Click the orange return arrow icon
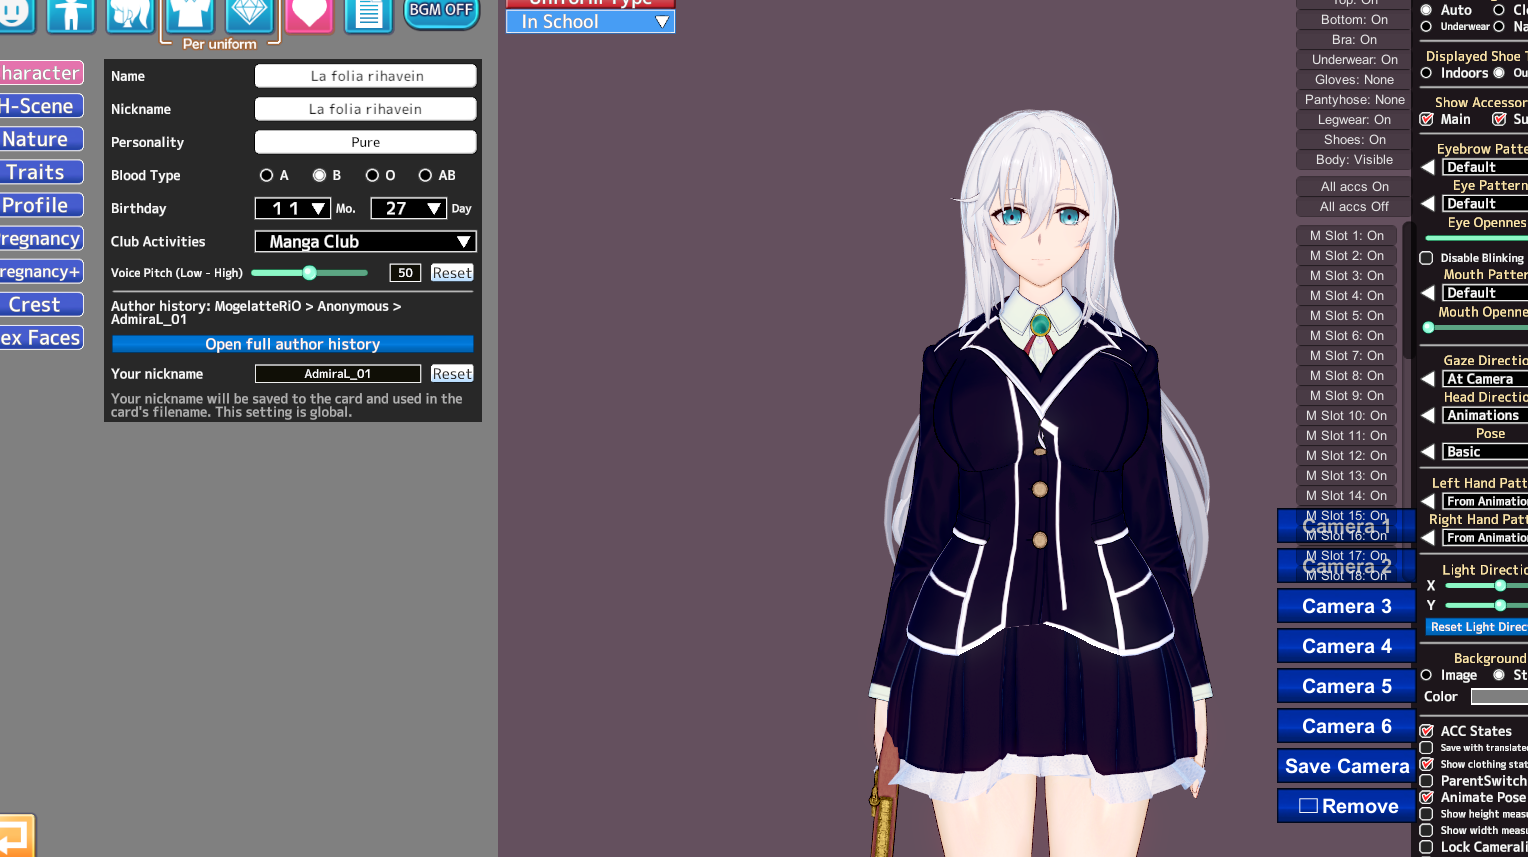Image resolution: width=1528 pixels, height=857 pixels. point(15,837)
